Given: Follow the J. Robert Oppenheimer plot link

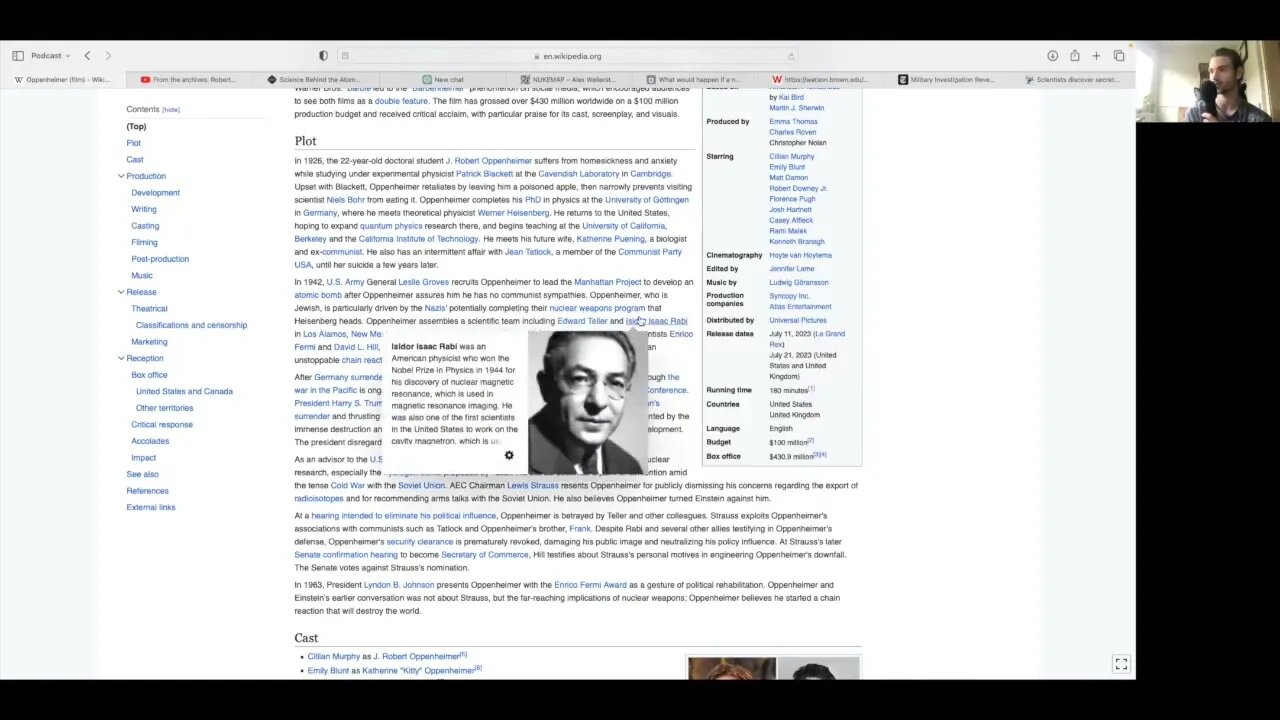Looking at the screenshot, I should [x=489, y=161].
